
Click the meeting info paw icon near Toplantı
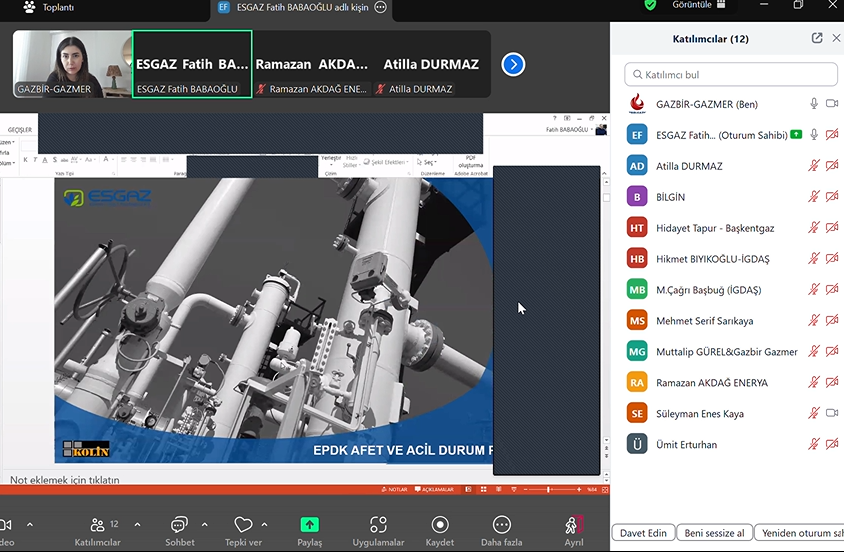[x=29, y=7]
